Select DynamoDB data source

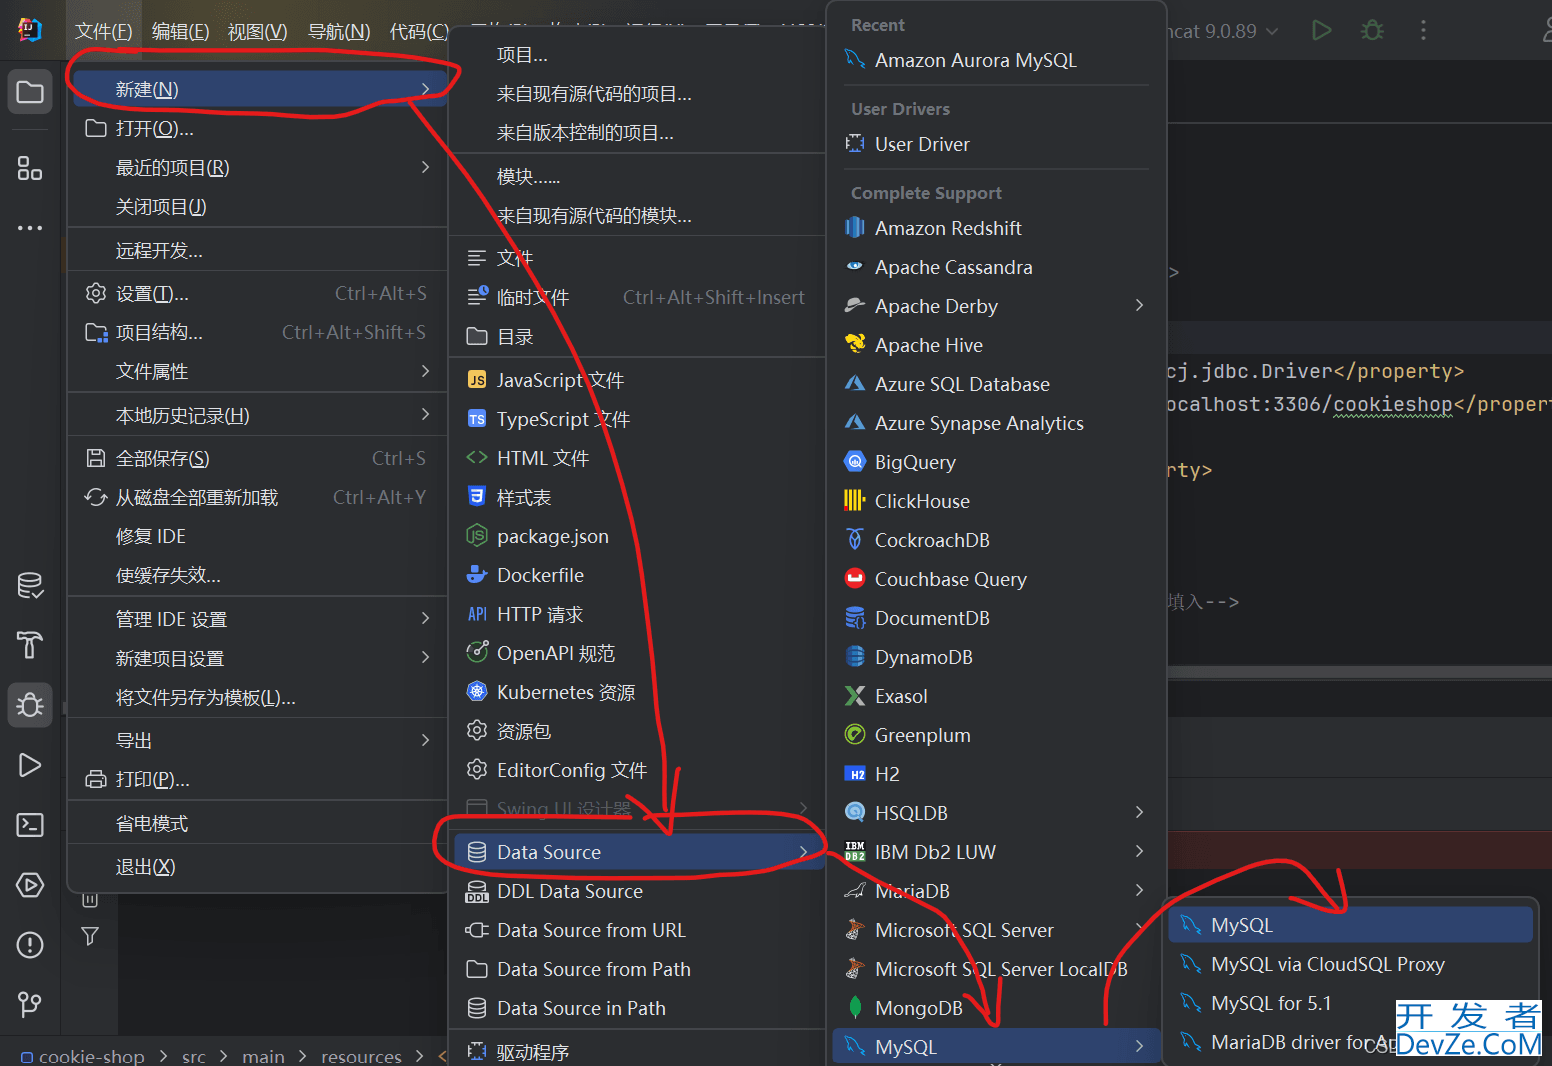click(x=997, y=657)
